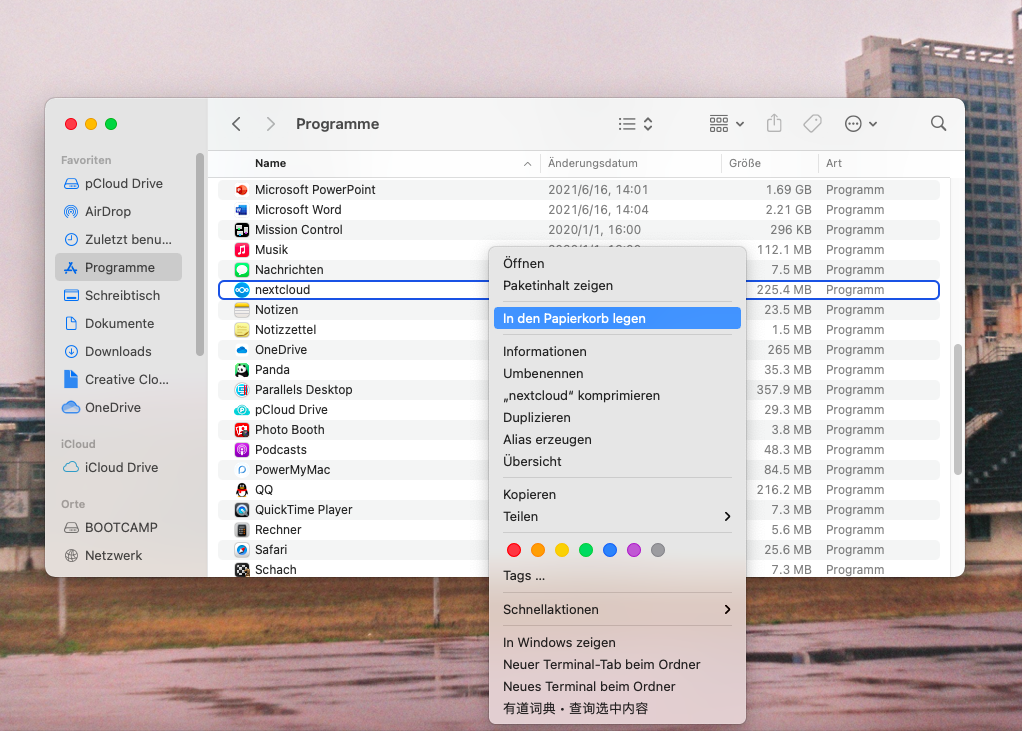Click the tag icon in Finder toolbar
Viewport: 1022px width, 731px height.
pos(812,123)
